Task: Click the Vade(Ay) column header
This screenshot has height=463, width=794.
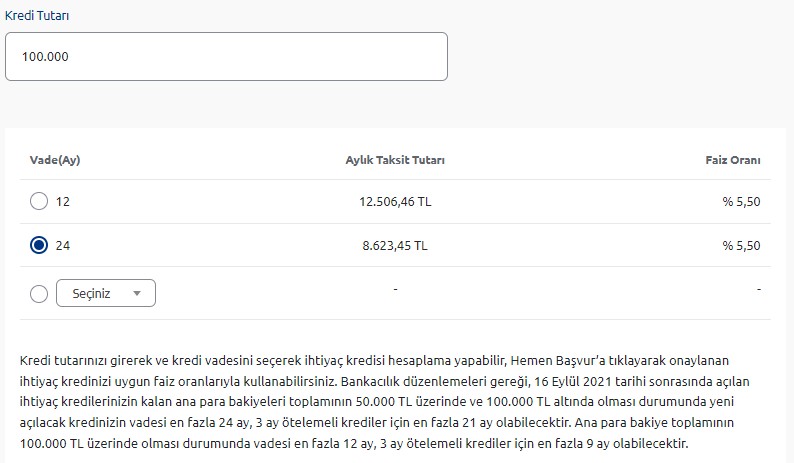Action: point(55,160)
